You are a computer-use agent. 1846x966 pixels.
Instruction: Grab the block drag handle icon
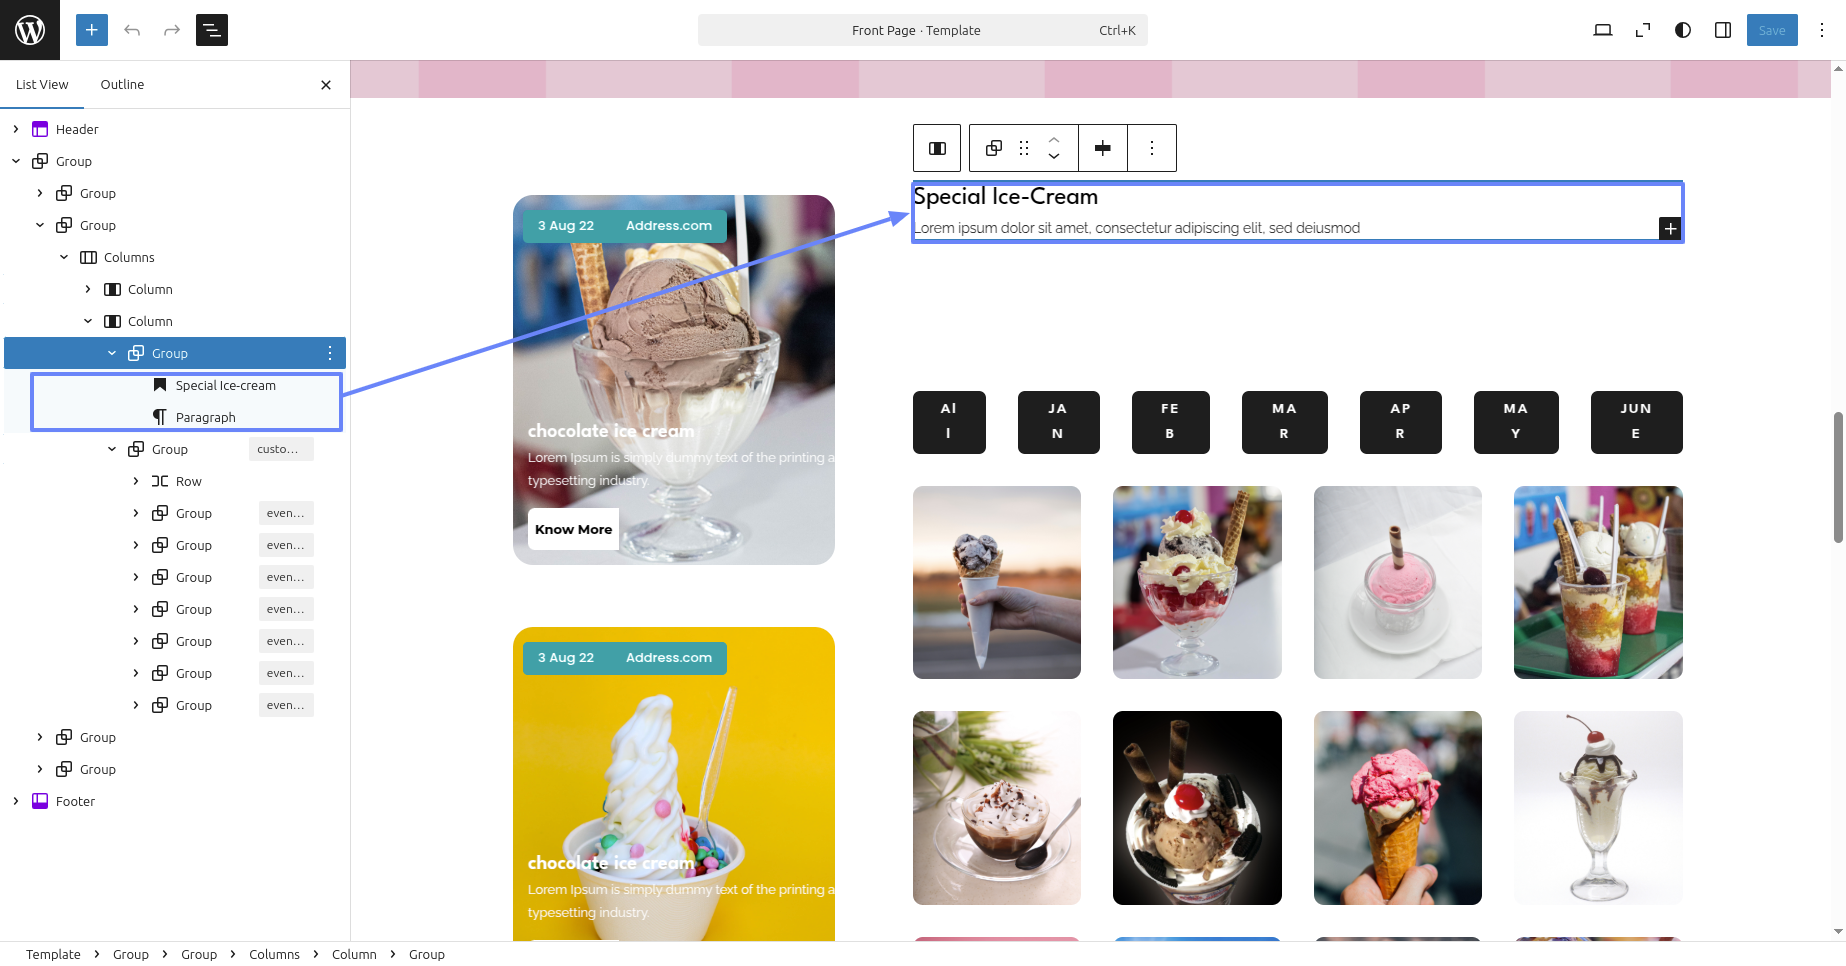click(1024, 148)
